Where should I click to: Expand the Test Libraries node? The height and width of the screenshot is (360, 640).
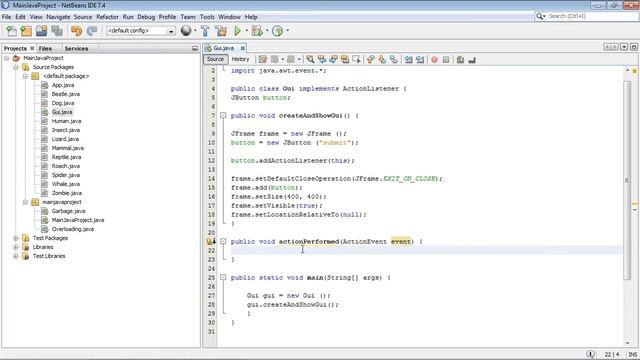click(x=16, y=256)
